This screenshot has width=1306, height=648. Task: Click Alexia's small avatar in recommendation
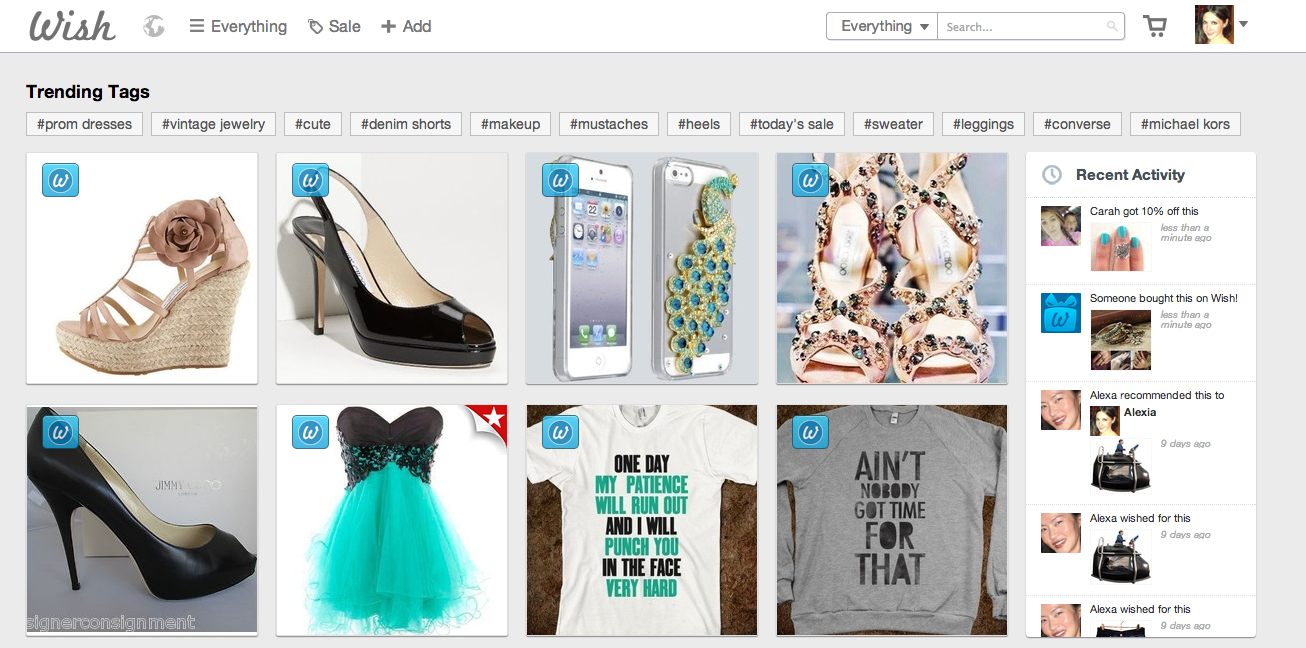pyautogui.click(x=1104, y=420)
